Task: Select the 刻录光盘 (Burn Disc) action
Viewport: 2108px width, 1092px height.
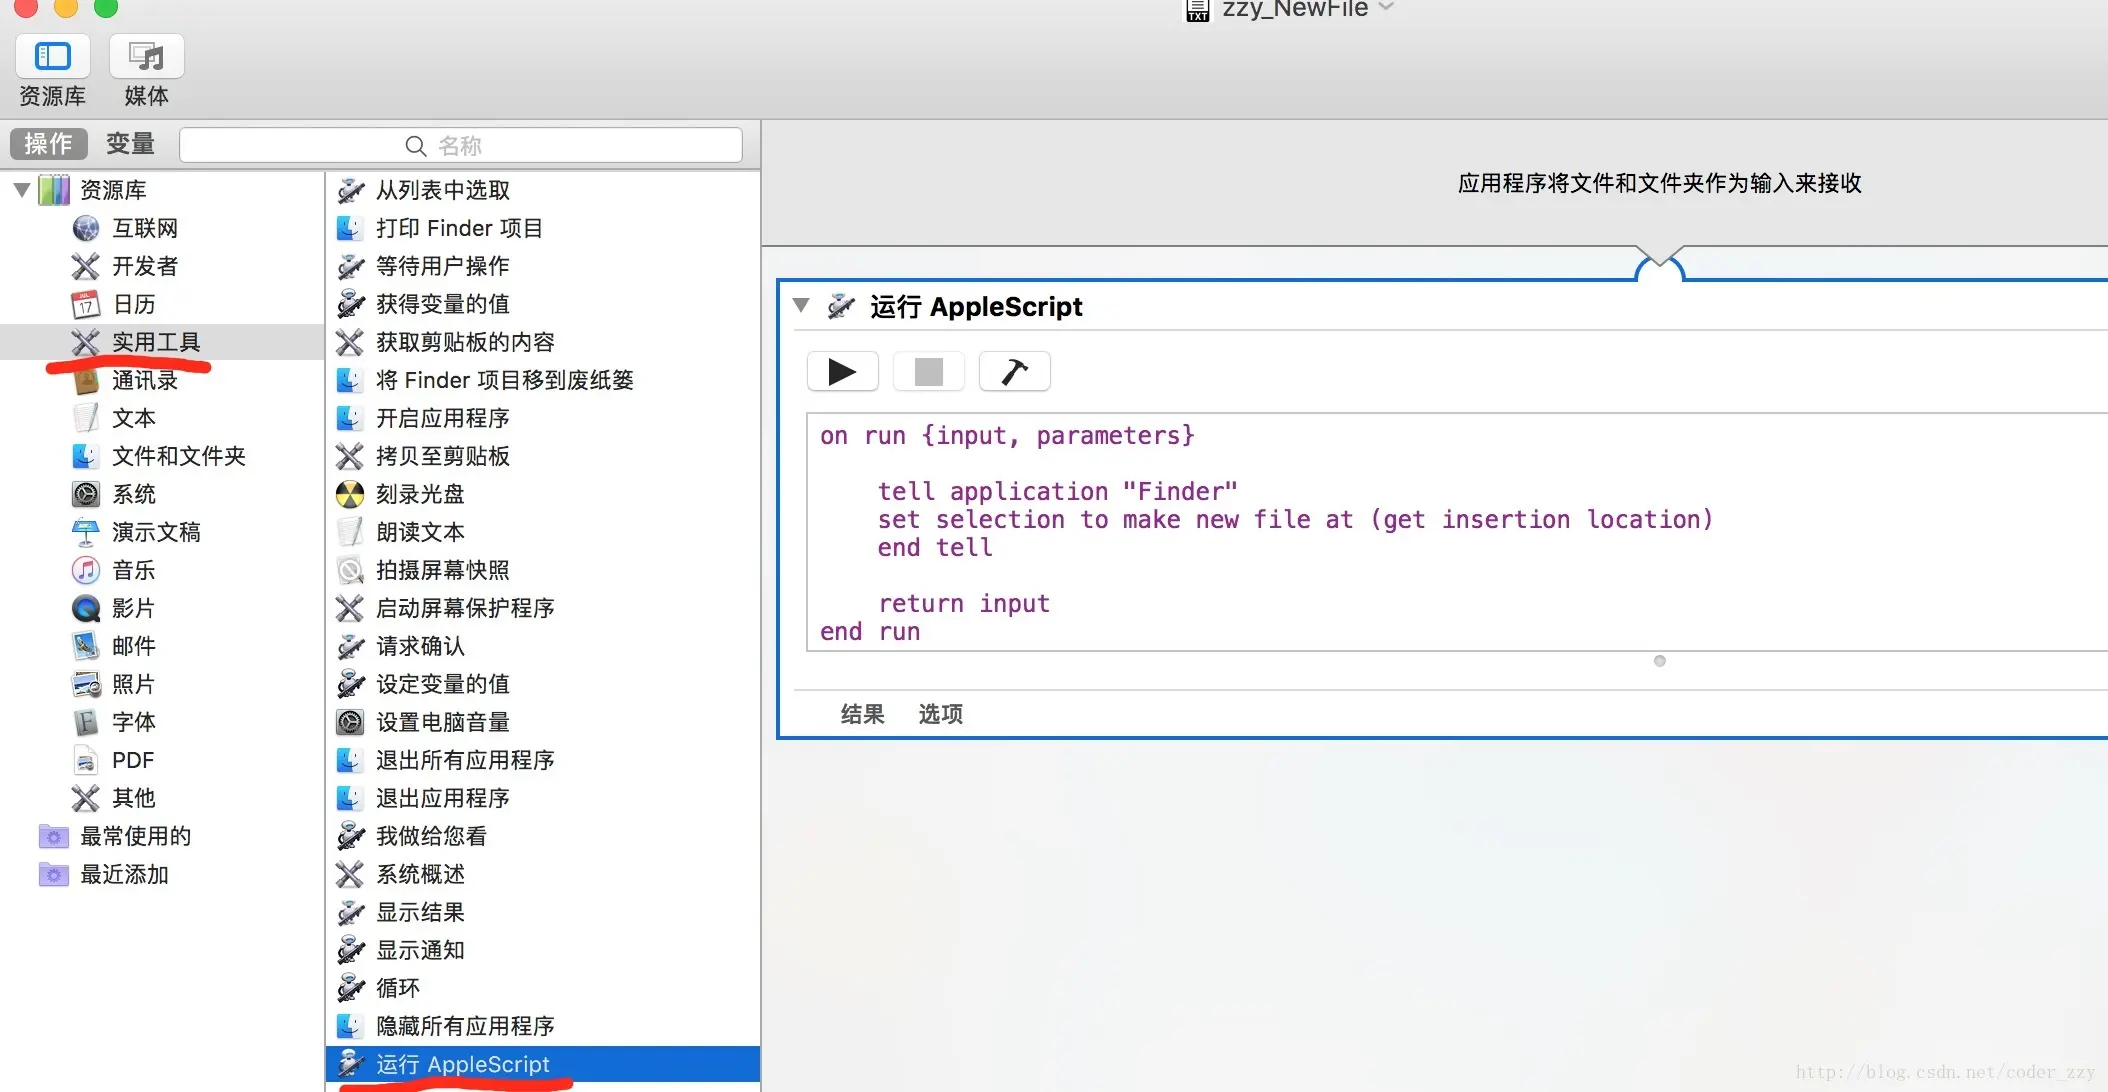Action: [x=416, y=494]
